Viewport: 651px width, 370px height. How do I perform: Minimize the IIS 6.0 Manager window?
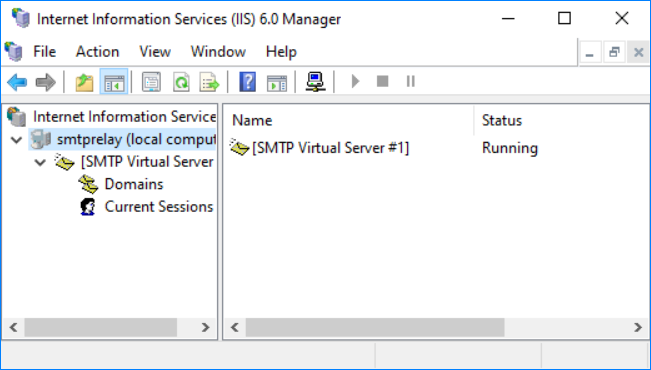pos(508,18)
